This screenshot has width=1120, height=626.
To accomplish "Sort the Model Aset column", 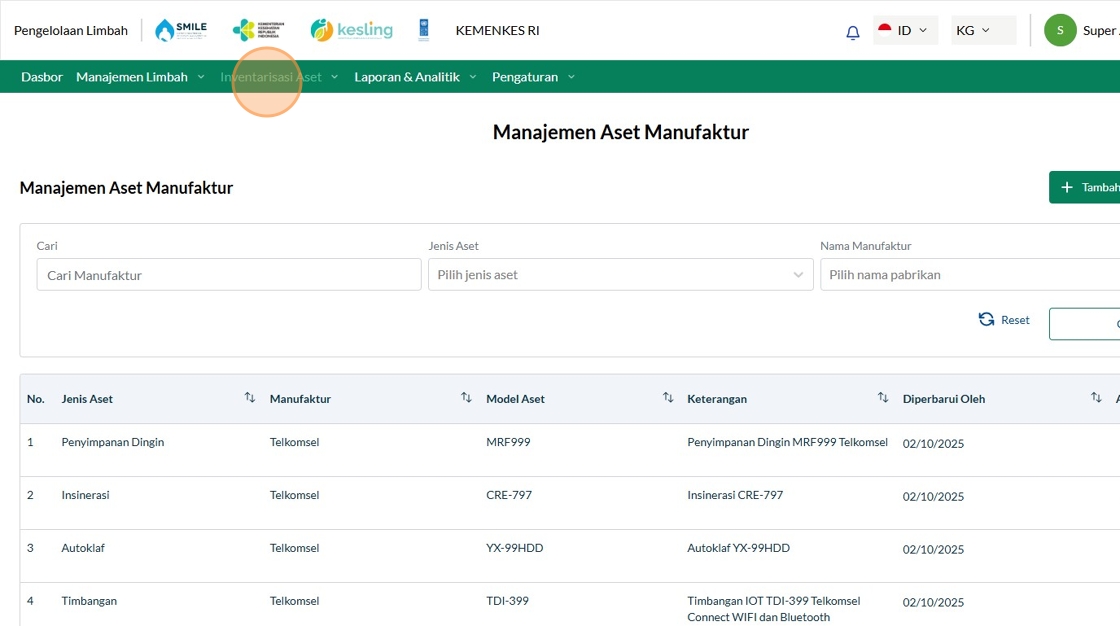I will (668, 398).
